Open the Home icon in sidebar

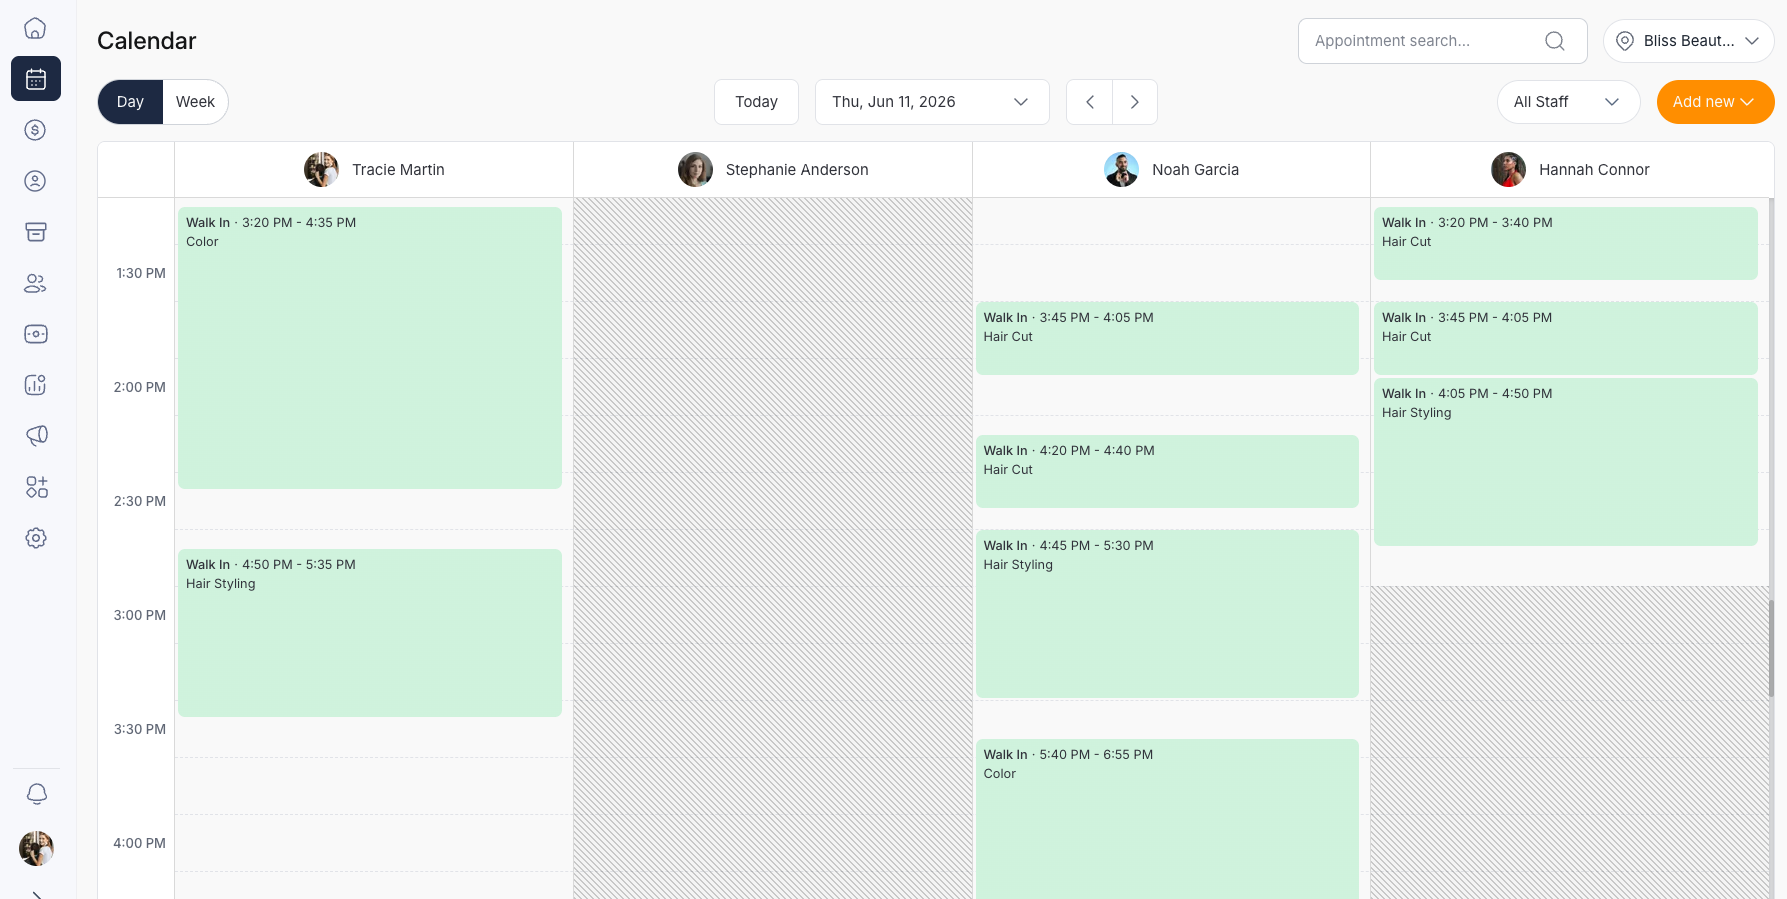[35, 28]
